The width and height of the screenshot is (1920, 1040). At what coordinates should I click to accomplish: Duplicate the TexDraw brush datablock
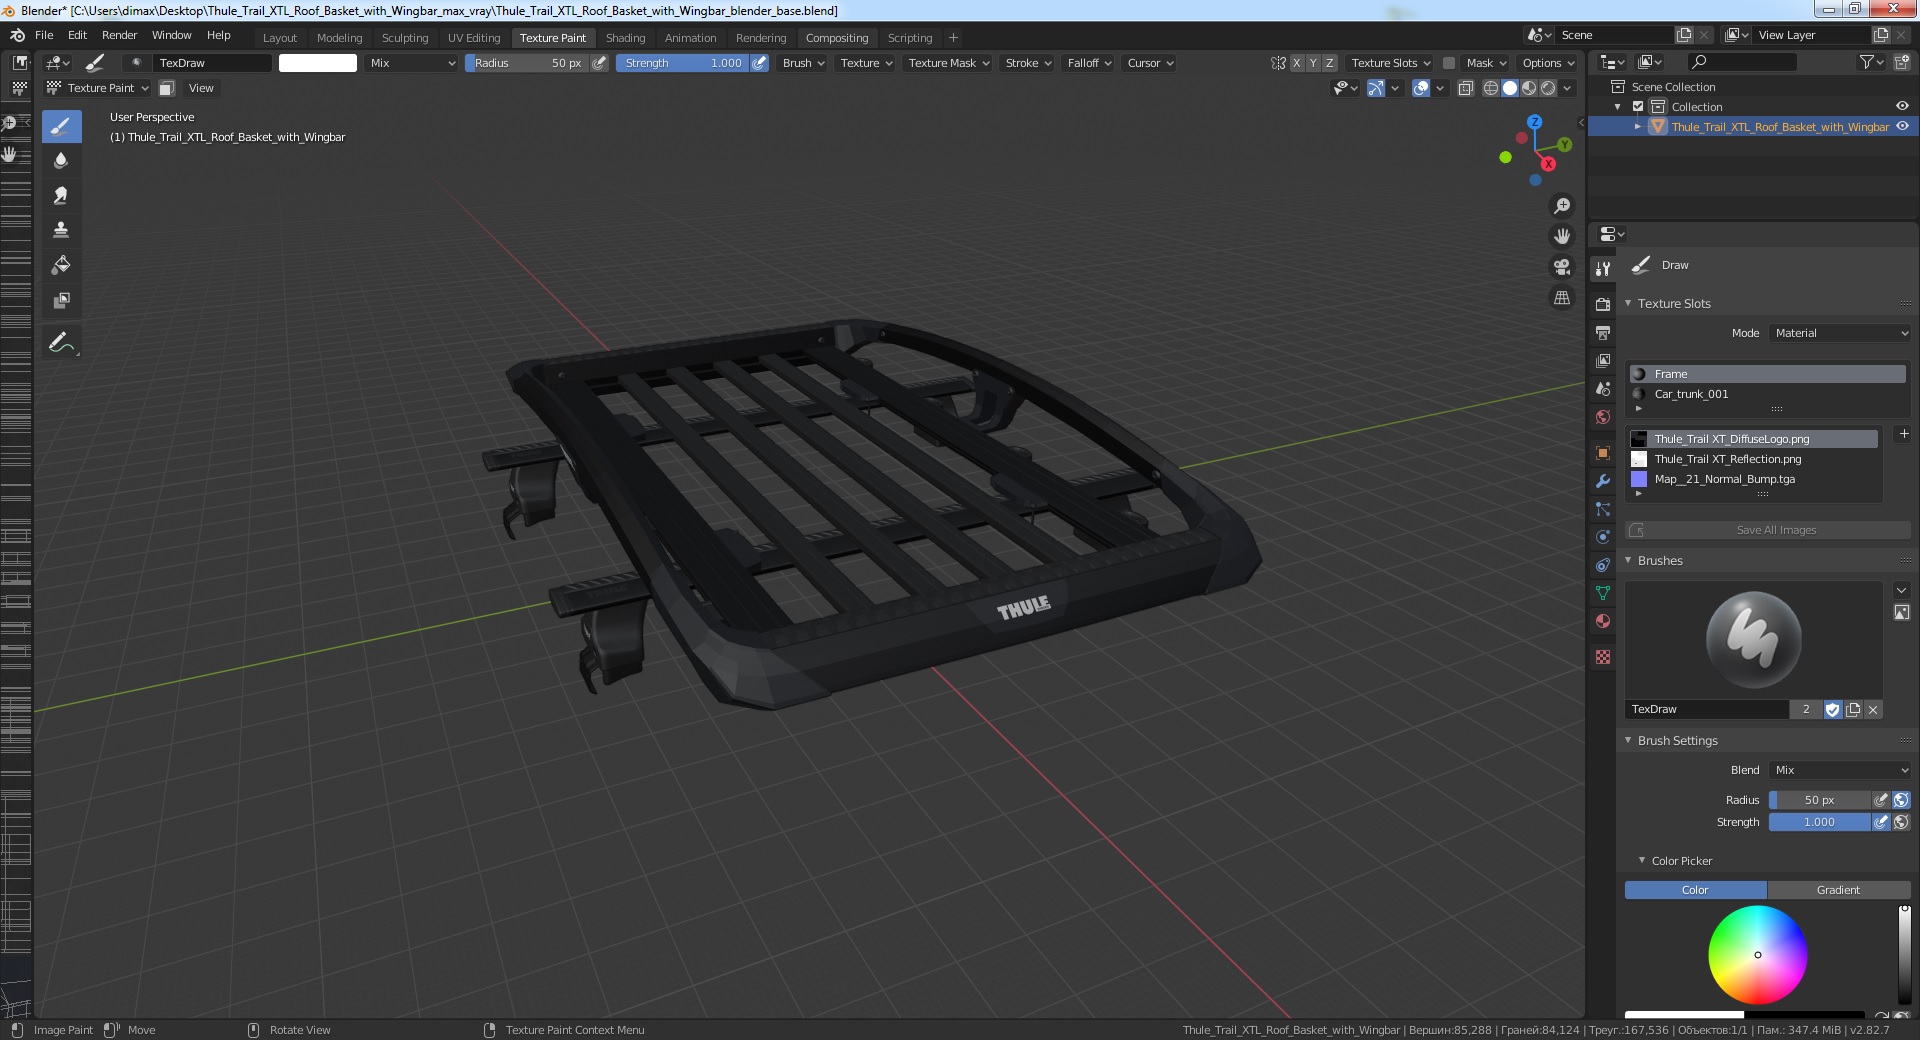(1853, 709)
